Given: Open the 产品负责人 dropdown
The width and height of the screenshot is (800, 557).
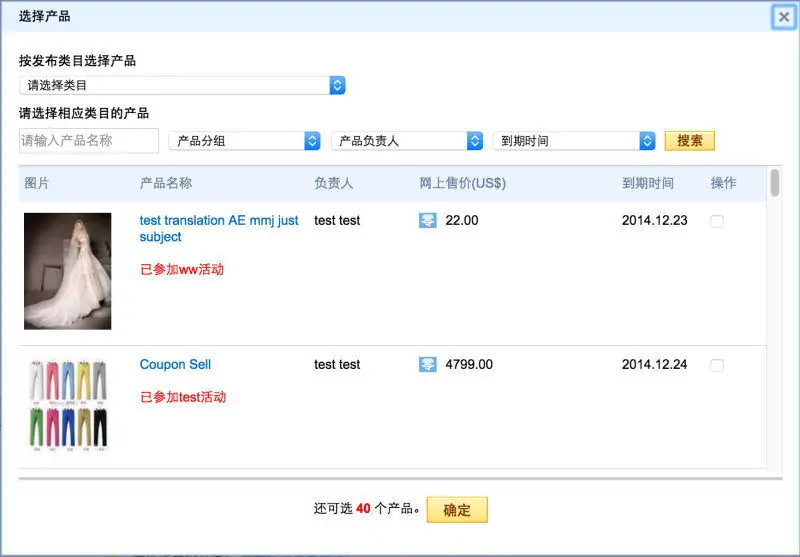Looking at the screenshot, I should coord(407,141).
